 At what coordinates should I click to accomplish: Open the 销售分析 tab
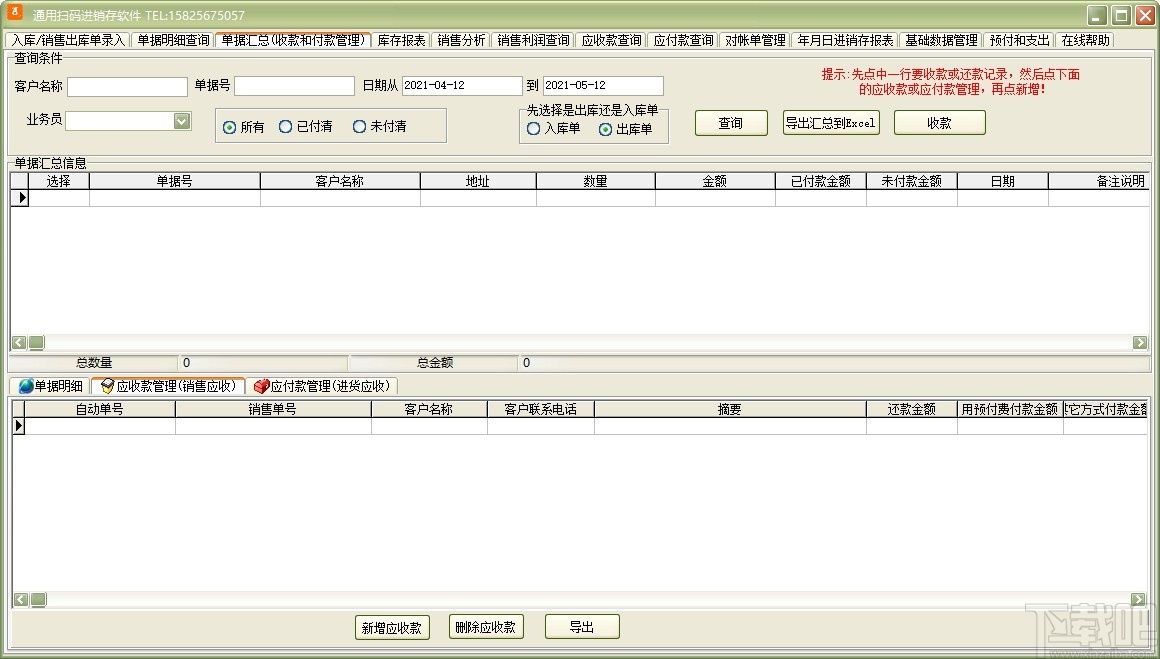tap(462, 40)
